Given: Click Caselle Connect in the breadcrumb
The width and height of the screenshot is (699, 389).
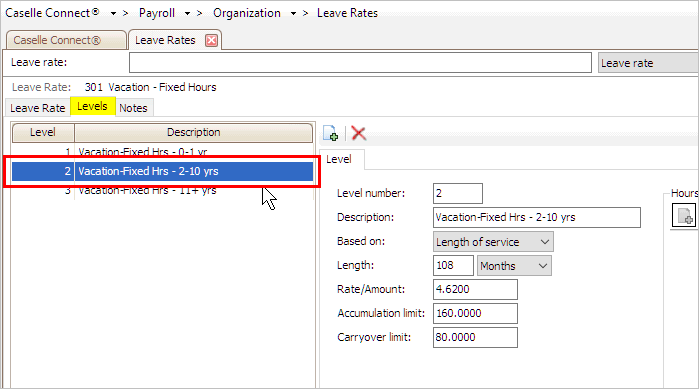Looking at the screenshot, I should click(x=52, y=13).
